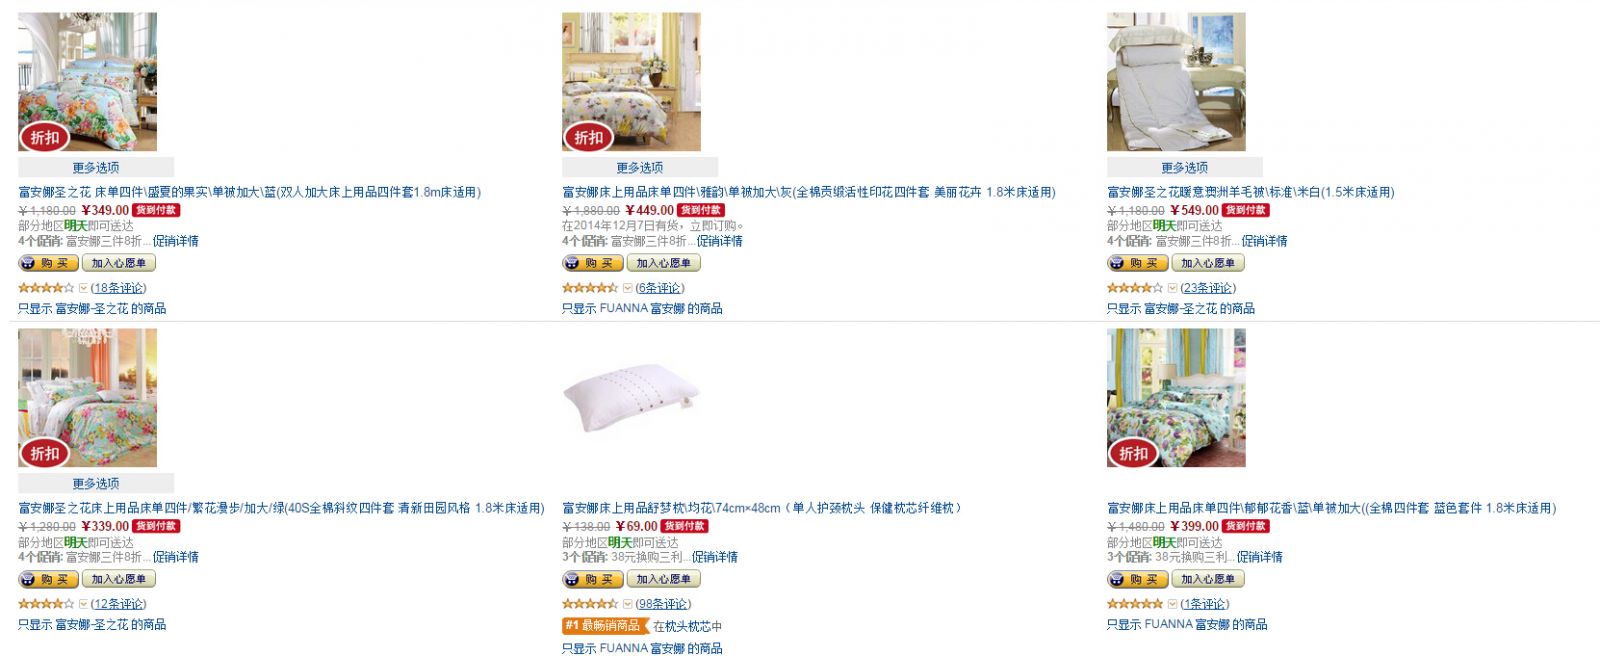1600x656 pixels.
Task: Click the 货到付款 badge beside ¥449.00 price
Action: point(701,210)
